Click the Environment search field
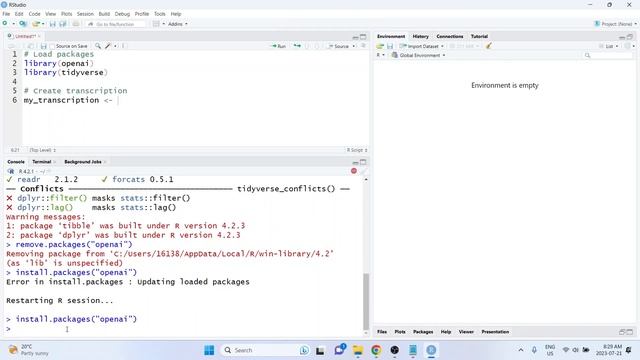This screenshot has height=360, width=640. coord(607,55)
